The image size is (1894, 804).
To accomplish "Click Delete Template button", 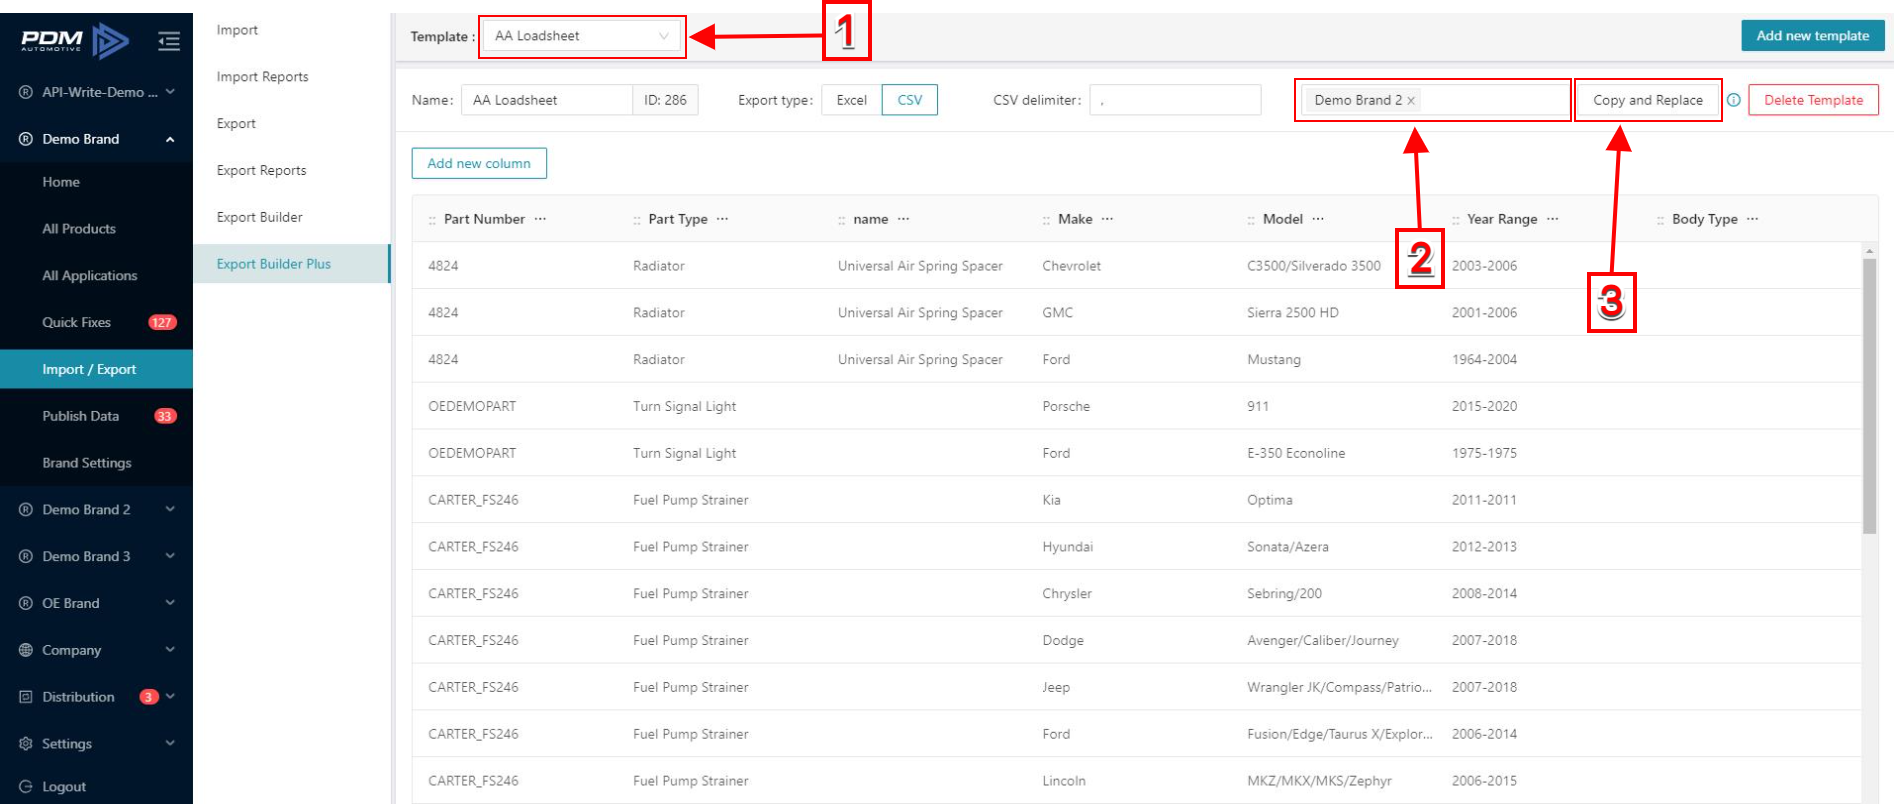I will (x=1813, y=100).
